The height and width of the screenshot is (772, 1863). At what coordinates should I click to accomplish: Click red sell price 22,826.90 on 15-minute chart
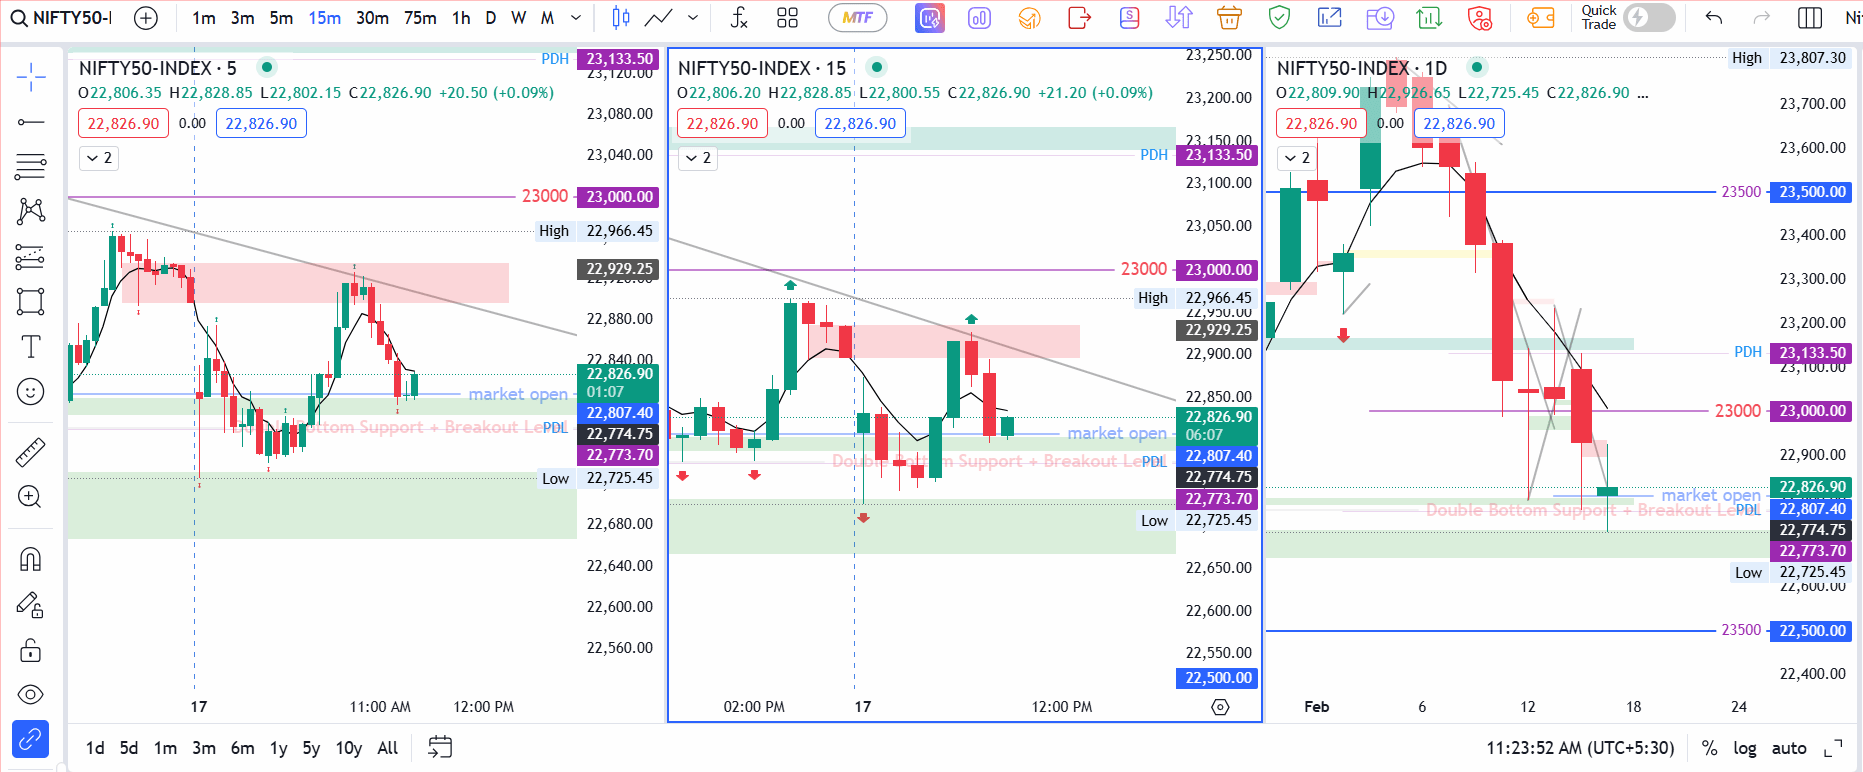tap(722, 124)
